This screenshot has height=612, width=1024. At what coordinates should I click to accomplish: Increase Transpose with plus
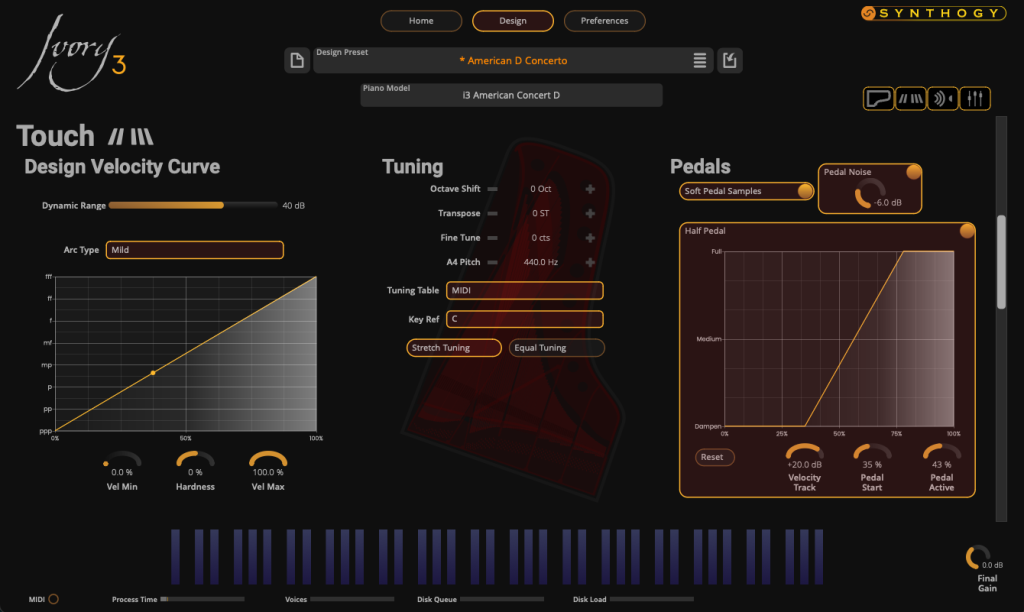coord(590,214)
